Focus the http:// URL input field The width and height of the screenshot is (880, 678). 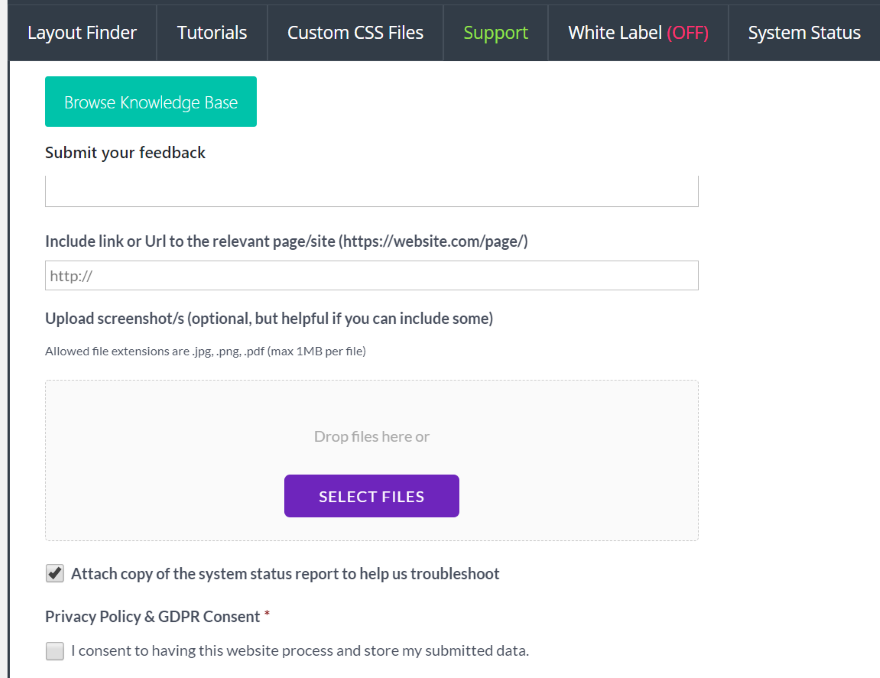371,276
